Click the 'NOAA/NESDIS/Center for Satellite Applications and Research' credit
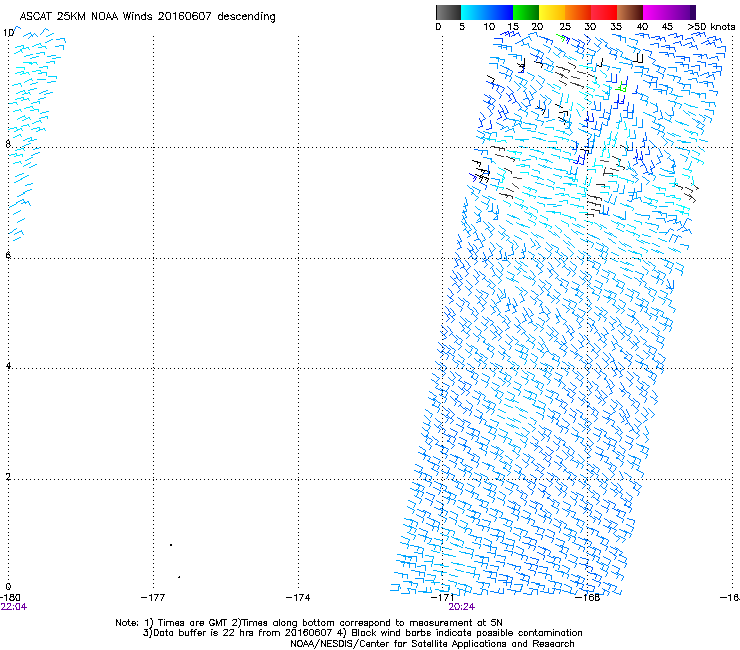740x650 pixels. click(432, 644)
